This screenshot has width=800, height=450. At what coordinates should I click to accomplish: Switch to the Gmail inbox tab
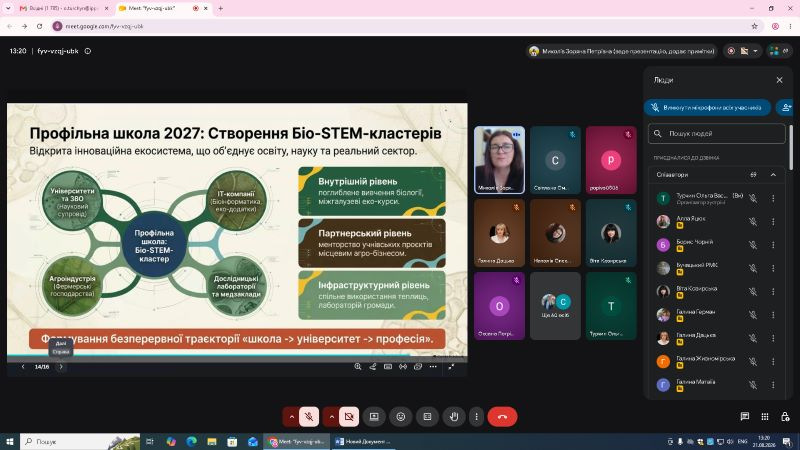click(x=64, y=9)
